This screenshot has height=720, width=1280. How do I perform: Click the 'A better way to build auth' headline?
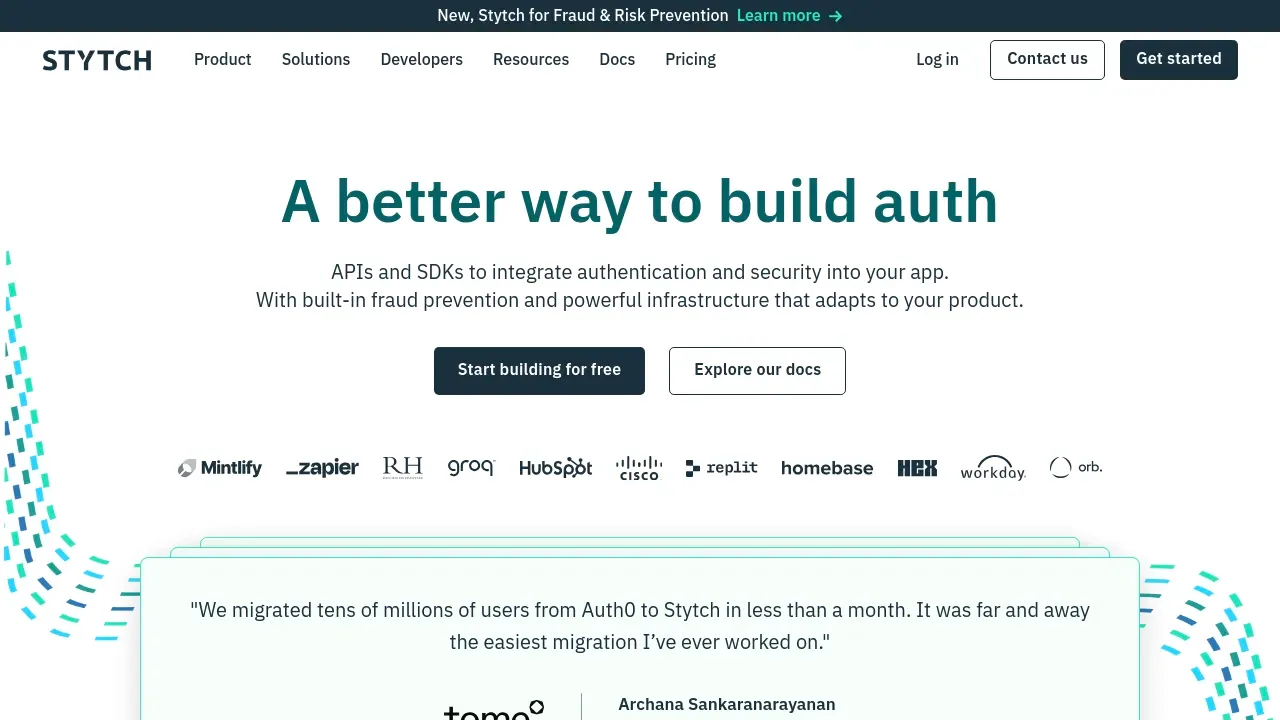640,202
